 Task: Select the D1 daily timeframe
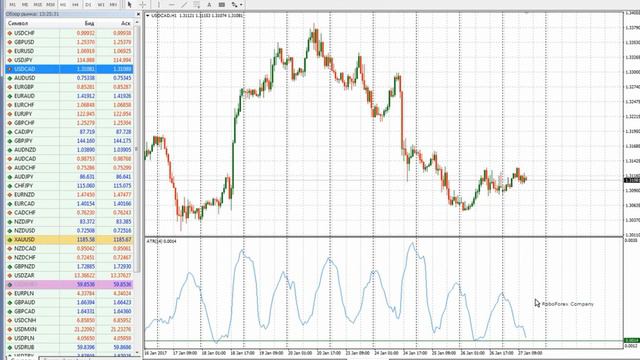[88, 4]
